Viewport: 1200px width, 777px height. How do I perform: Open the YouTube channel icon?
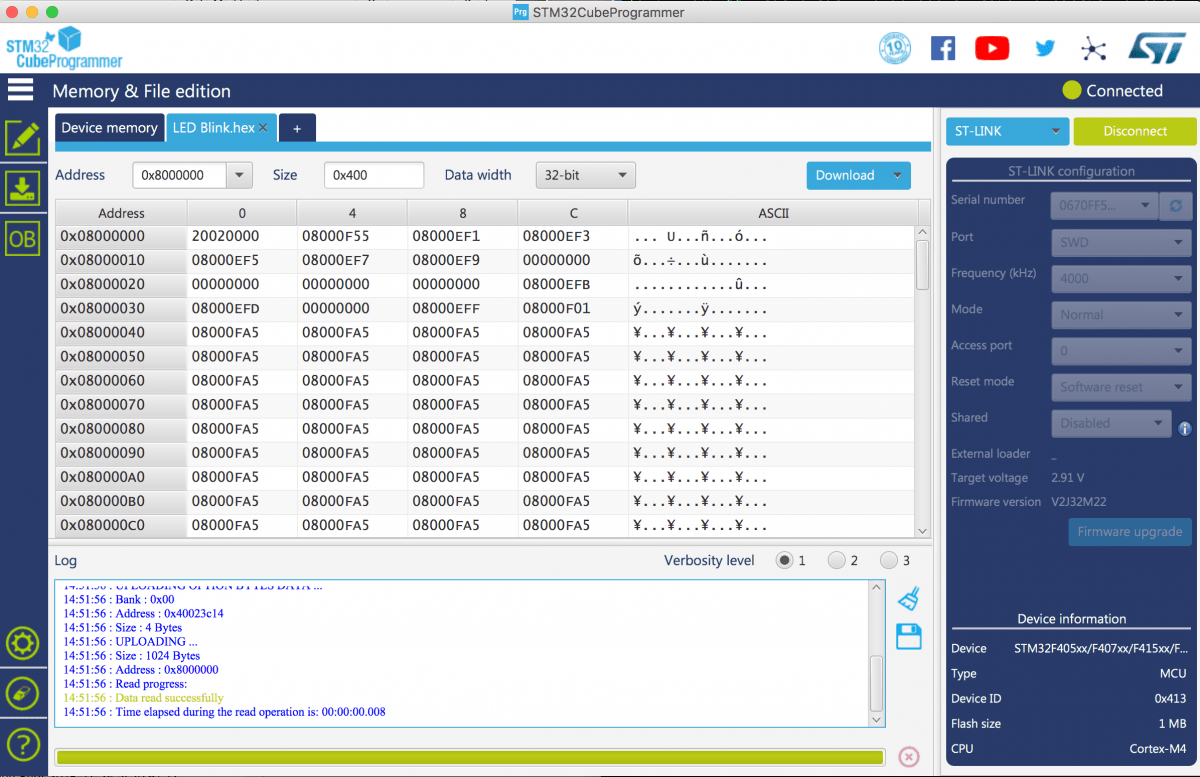(x=992, y=47)
